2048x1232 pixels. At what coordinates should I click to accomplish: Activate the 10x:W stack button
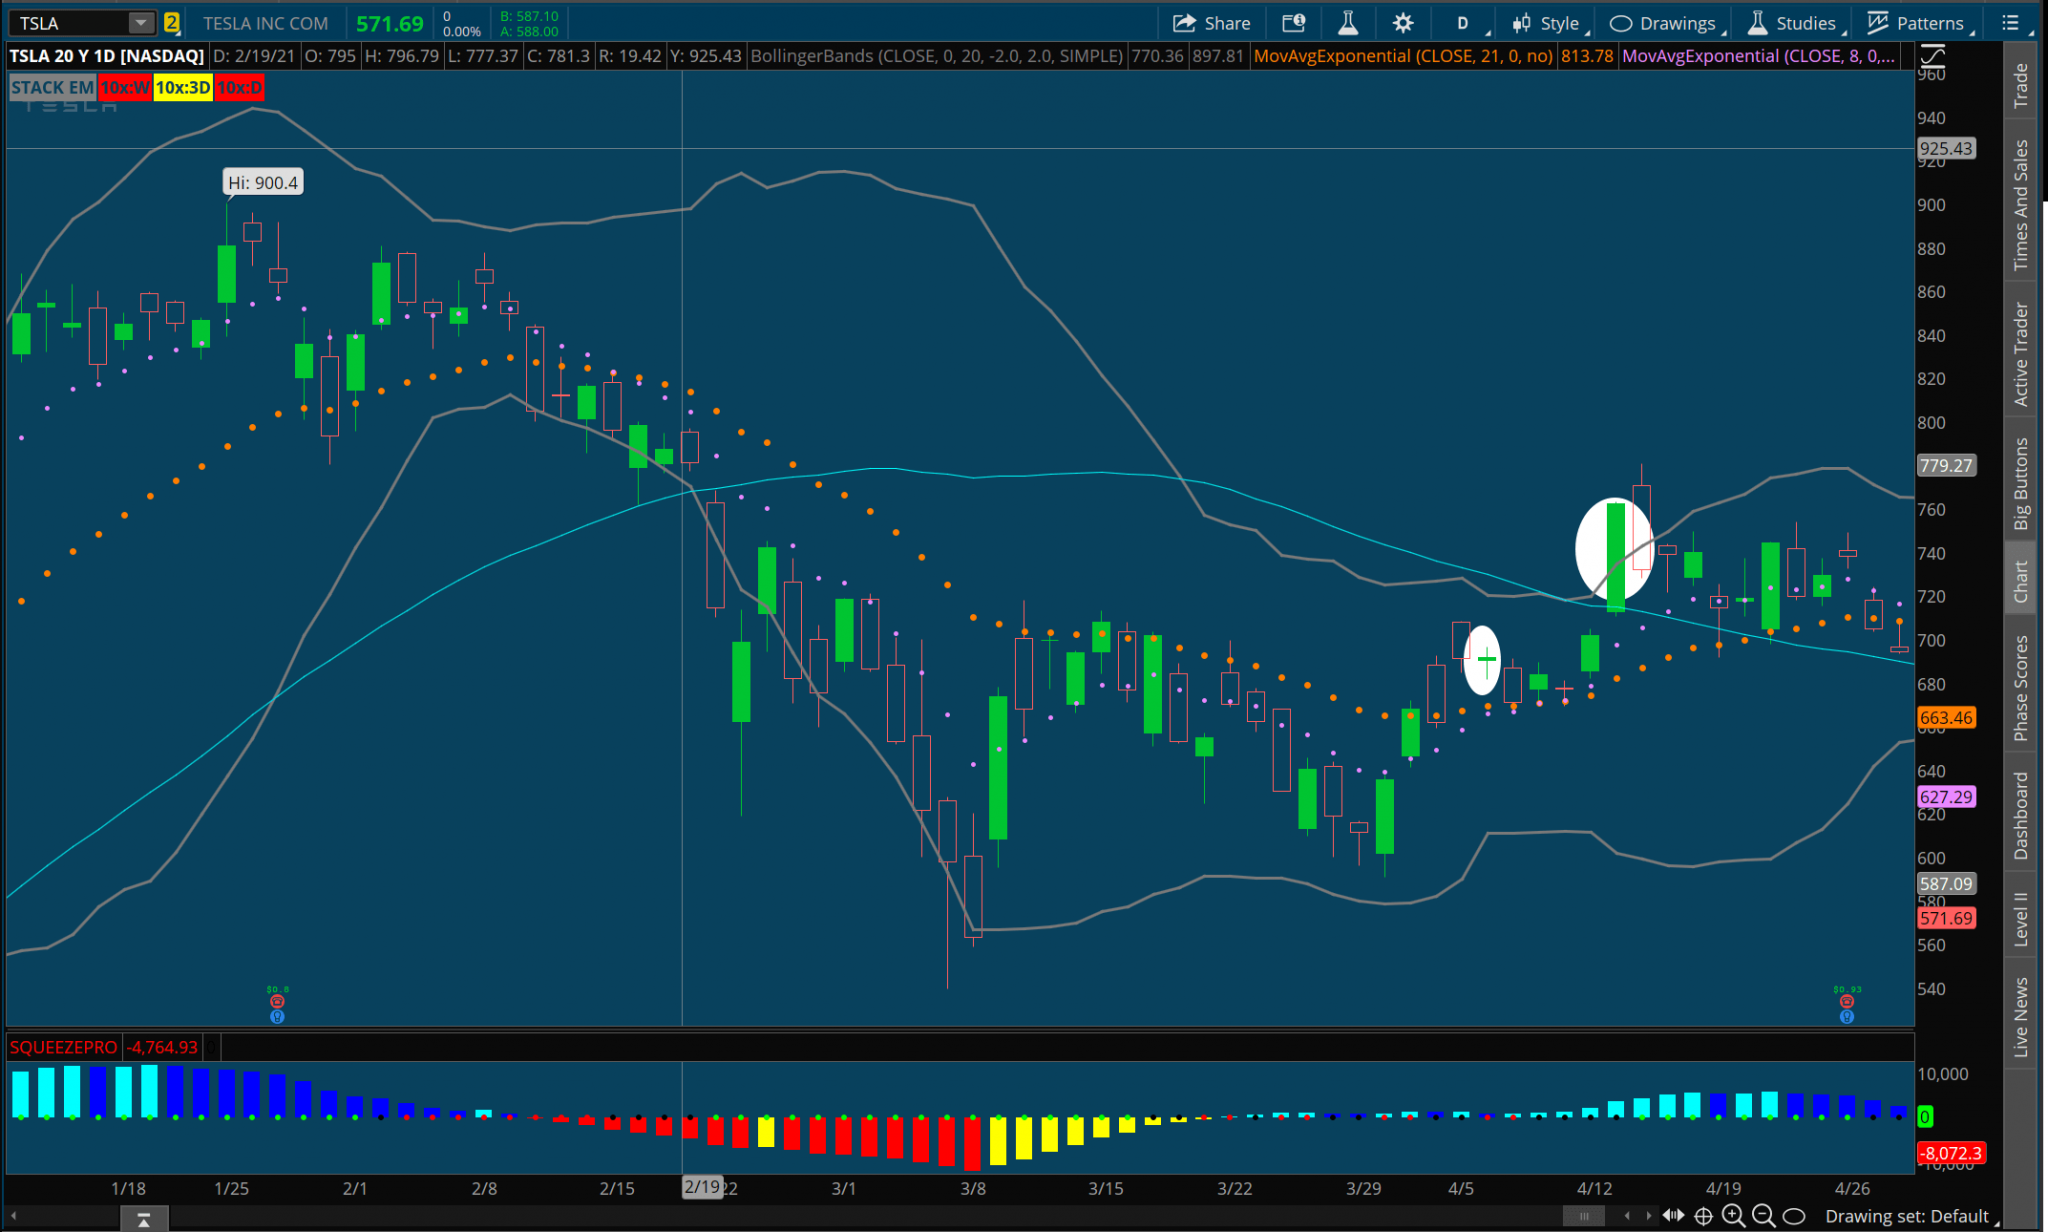[x=125, y=88]
